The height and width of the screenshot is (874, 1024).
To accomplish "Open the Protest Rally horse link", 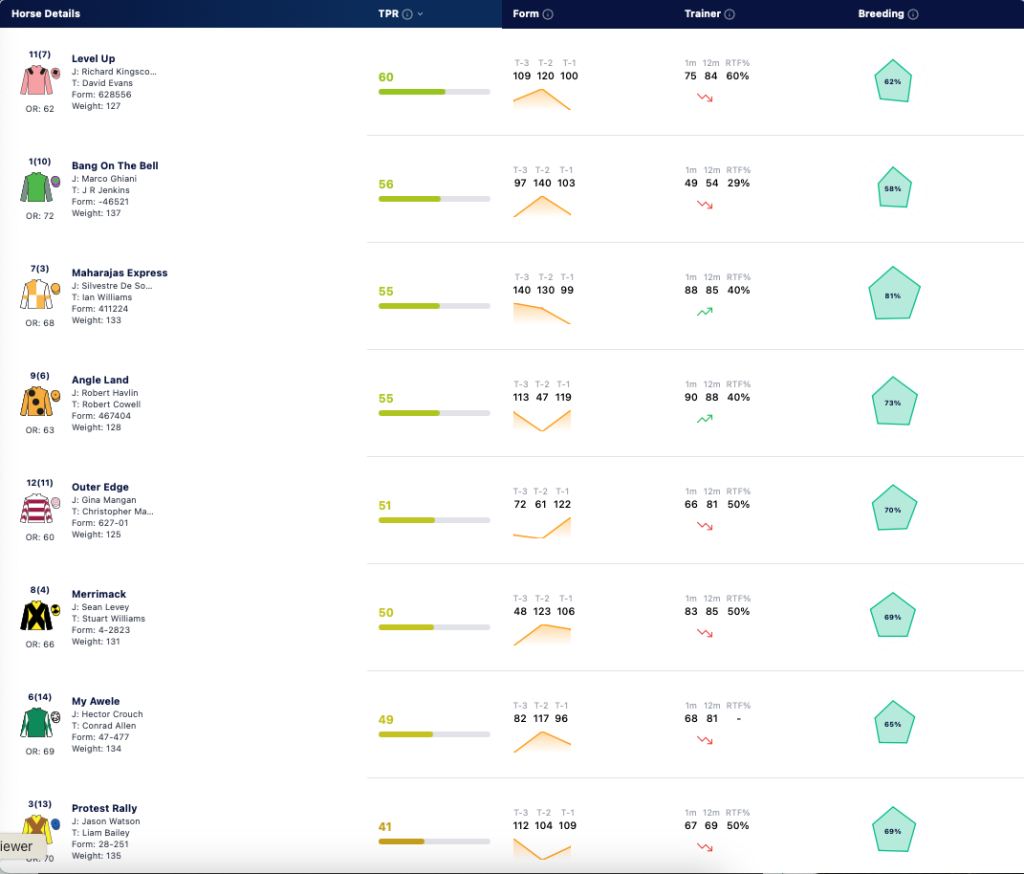I will [x=104, y=808].
